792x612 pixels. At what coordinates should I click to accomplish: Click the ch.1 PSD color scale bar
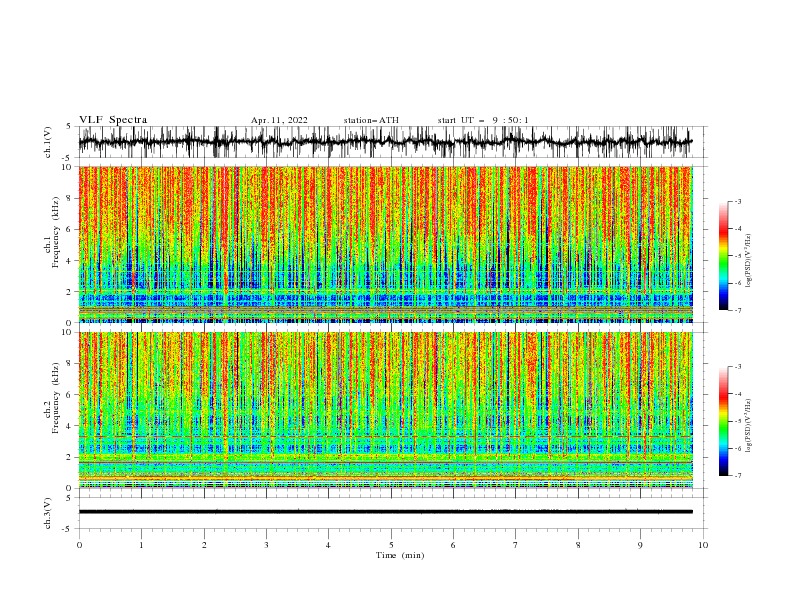[723, 256]
